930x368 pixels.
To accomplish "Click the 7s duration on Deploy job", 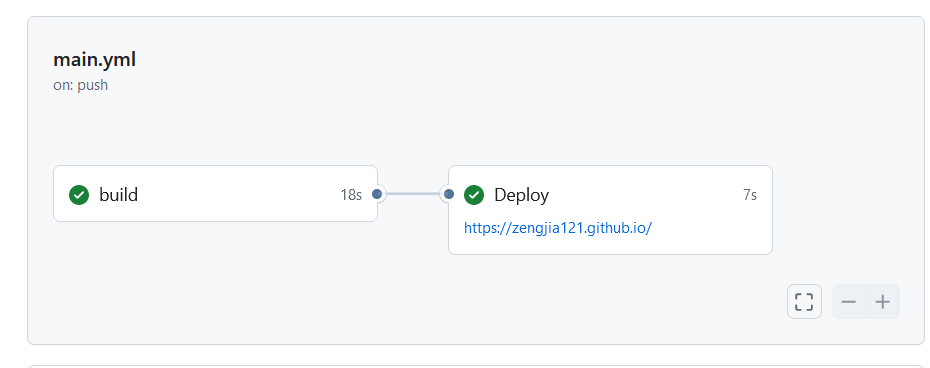I will [750, 195].
